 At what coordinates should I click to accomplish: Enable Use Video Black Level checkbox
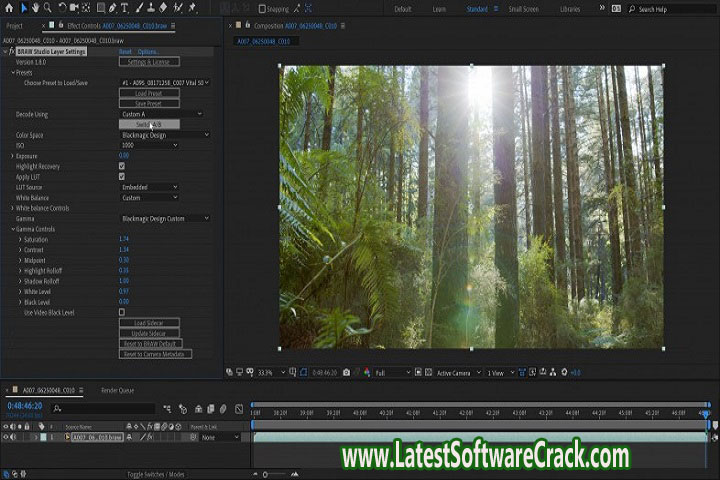tap(122, 312)
